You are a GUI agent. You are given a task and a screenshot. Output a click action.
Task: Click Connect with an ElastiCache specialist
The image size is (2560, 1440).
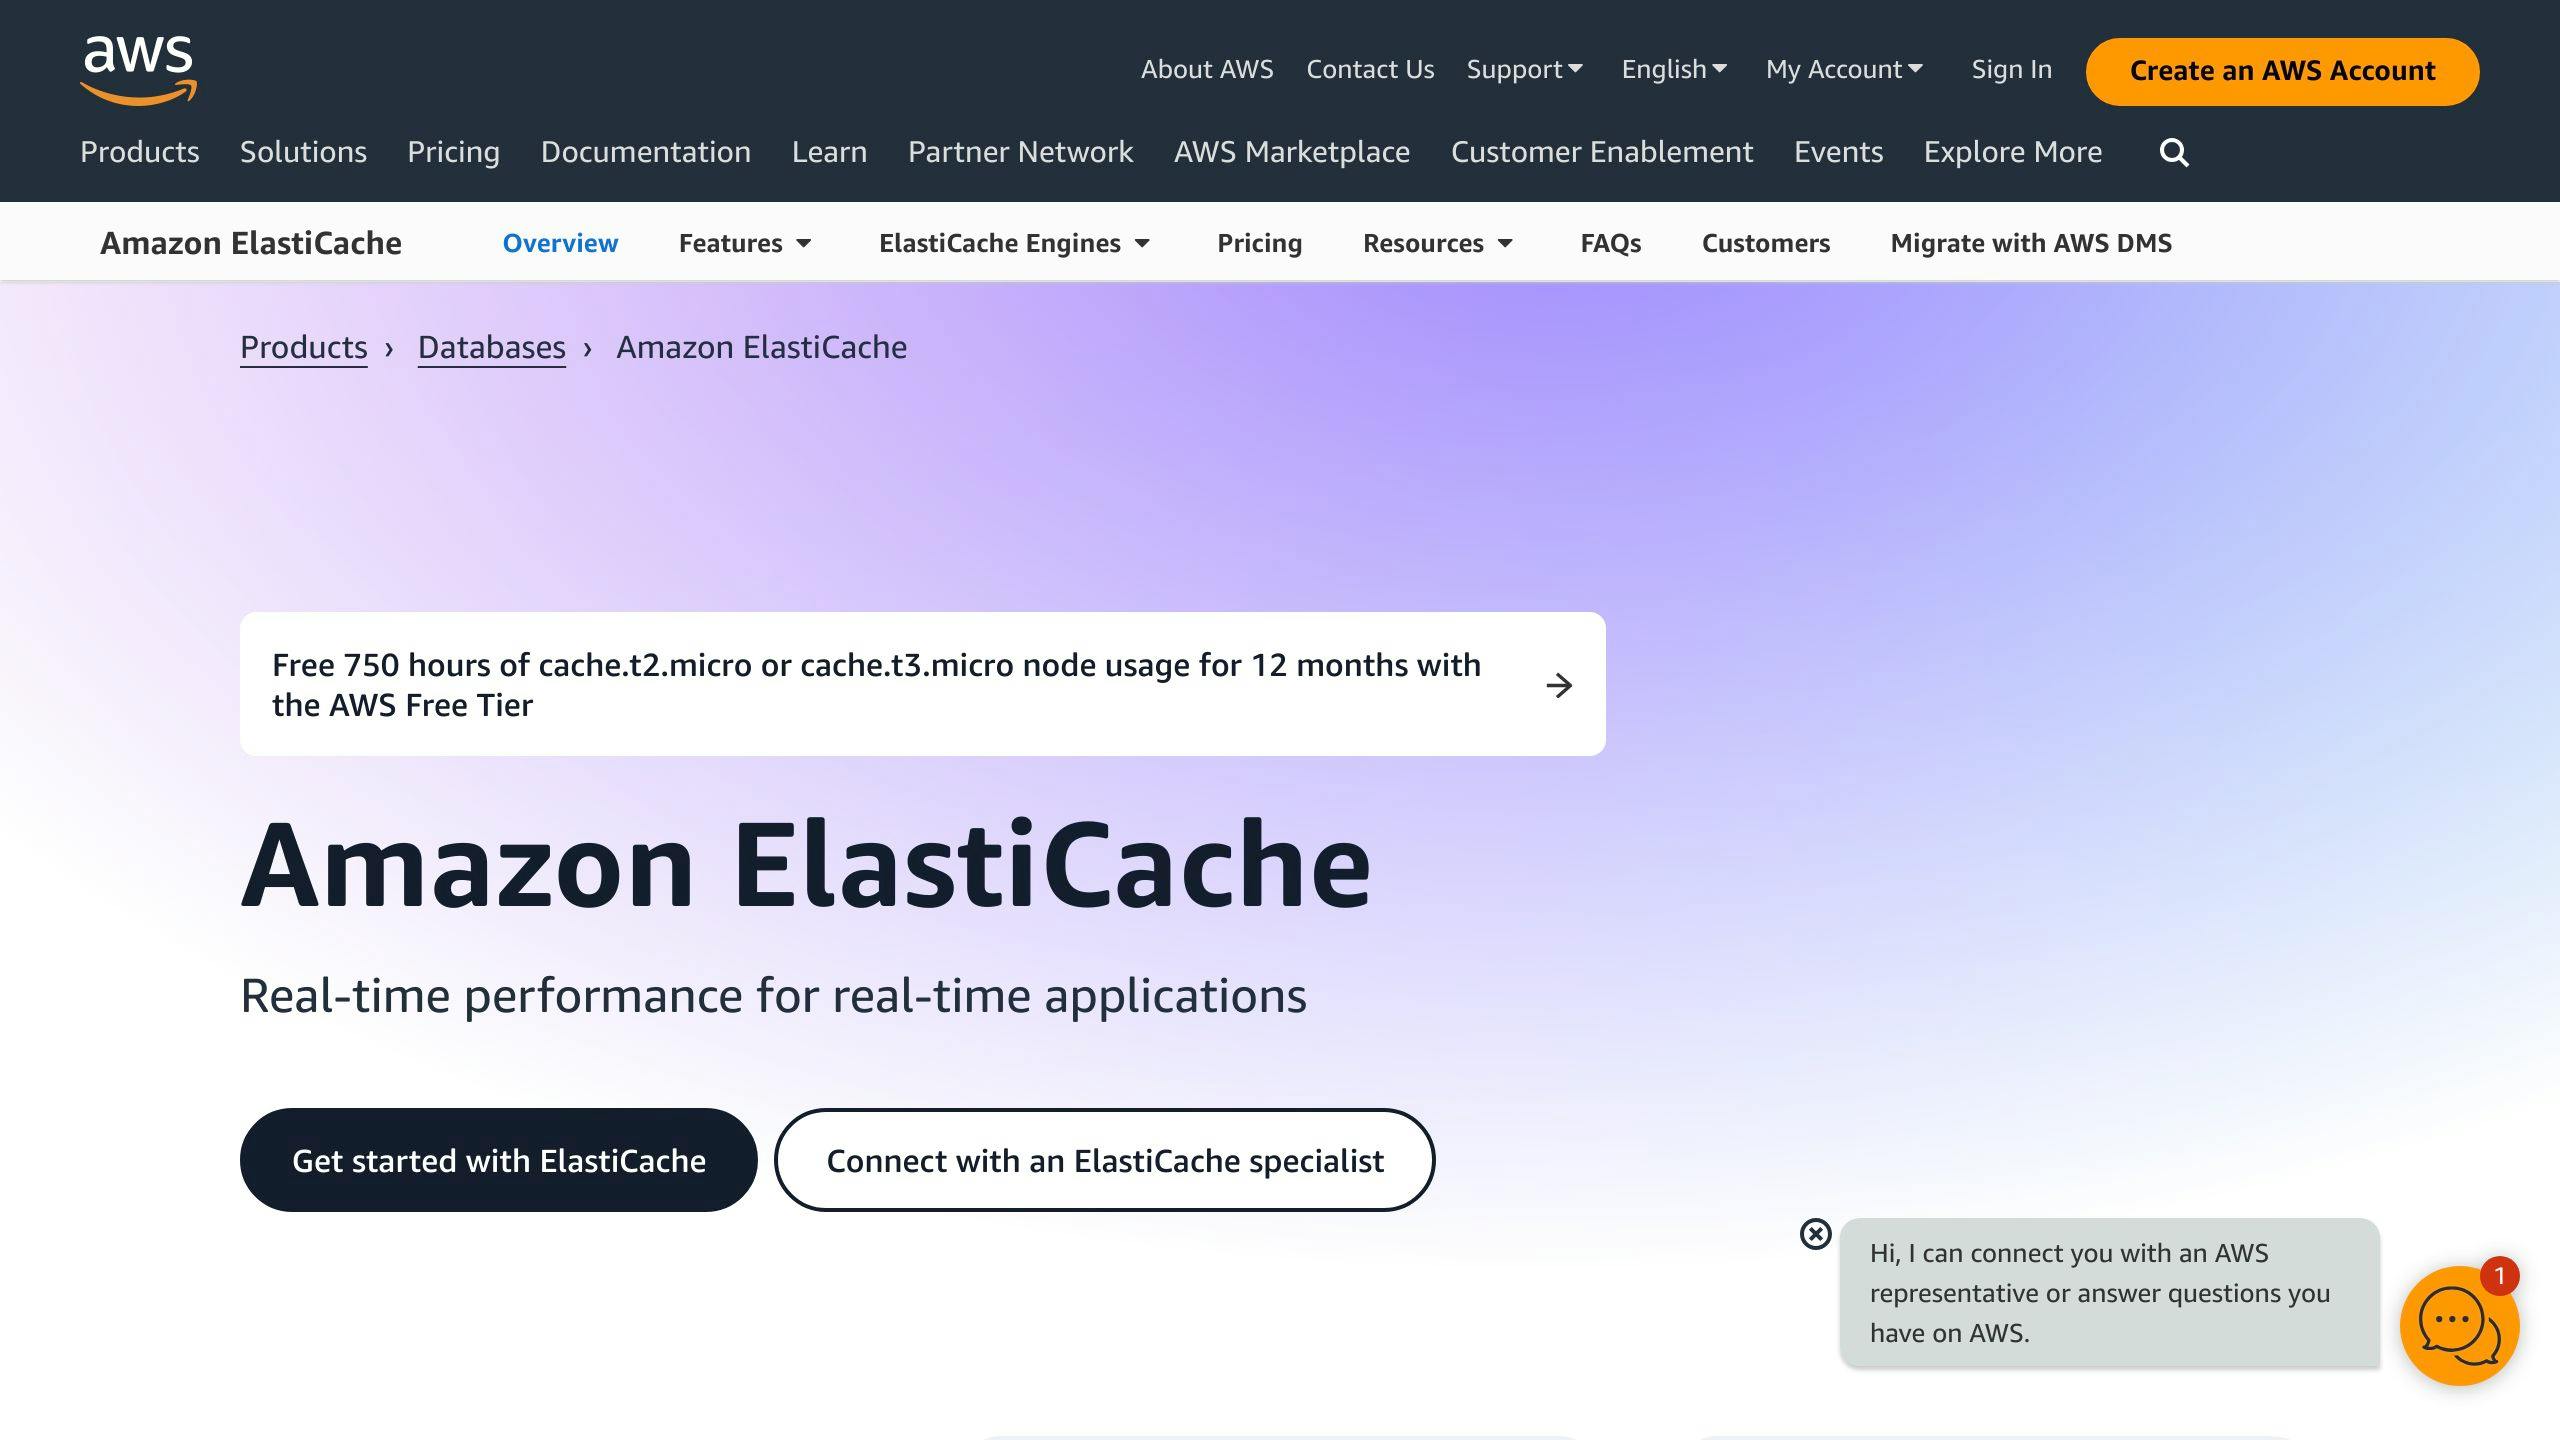pos(1105,1160)
